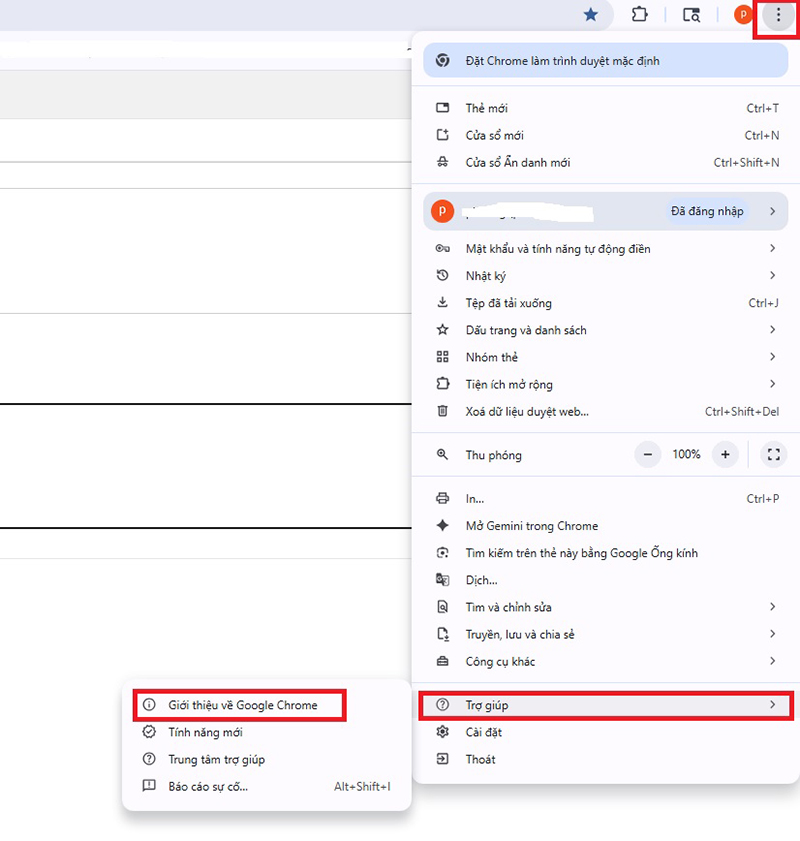This screenshot has width=800, height=841.
Task: Choose Báo cáo sự cố... in submenu
Action: pos(266,786)
